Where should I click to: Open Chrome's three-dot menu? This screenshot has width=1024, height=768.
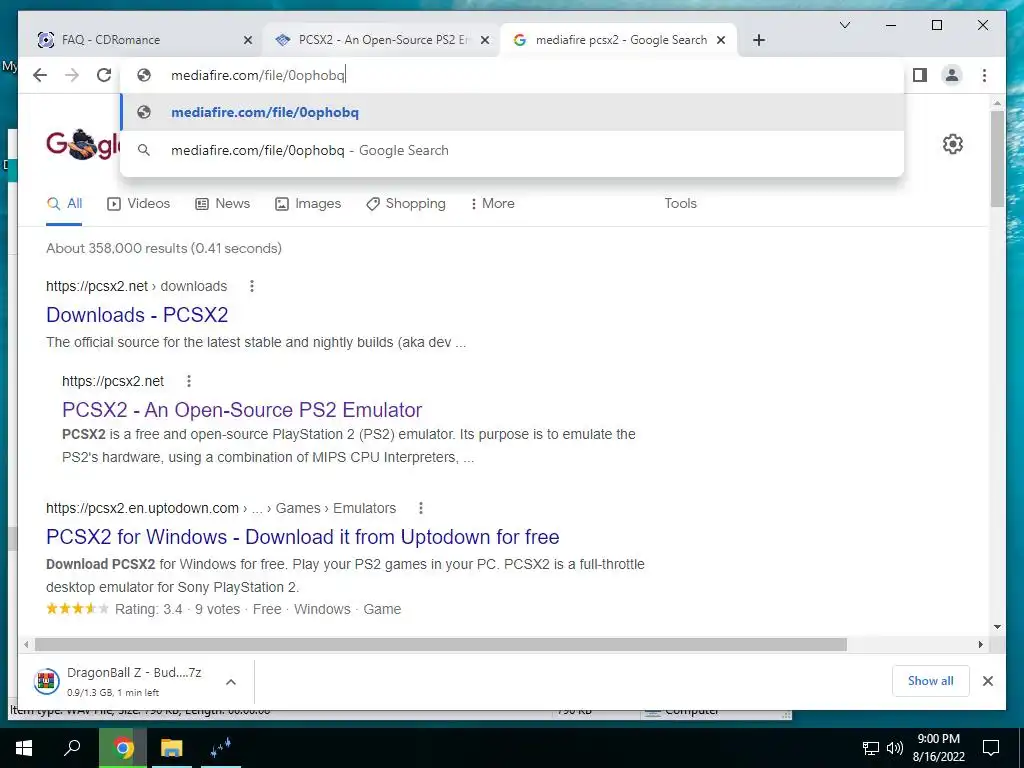click(984, 75)
